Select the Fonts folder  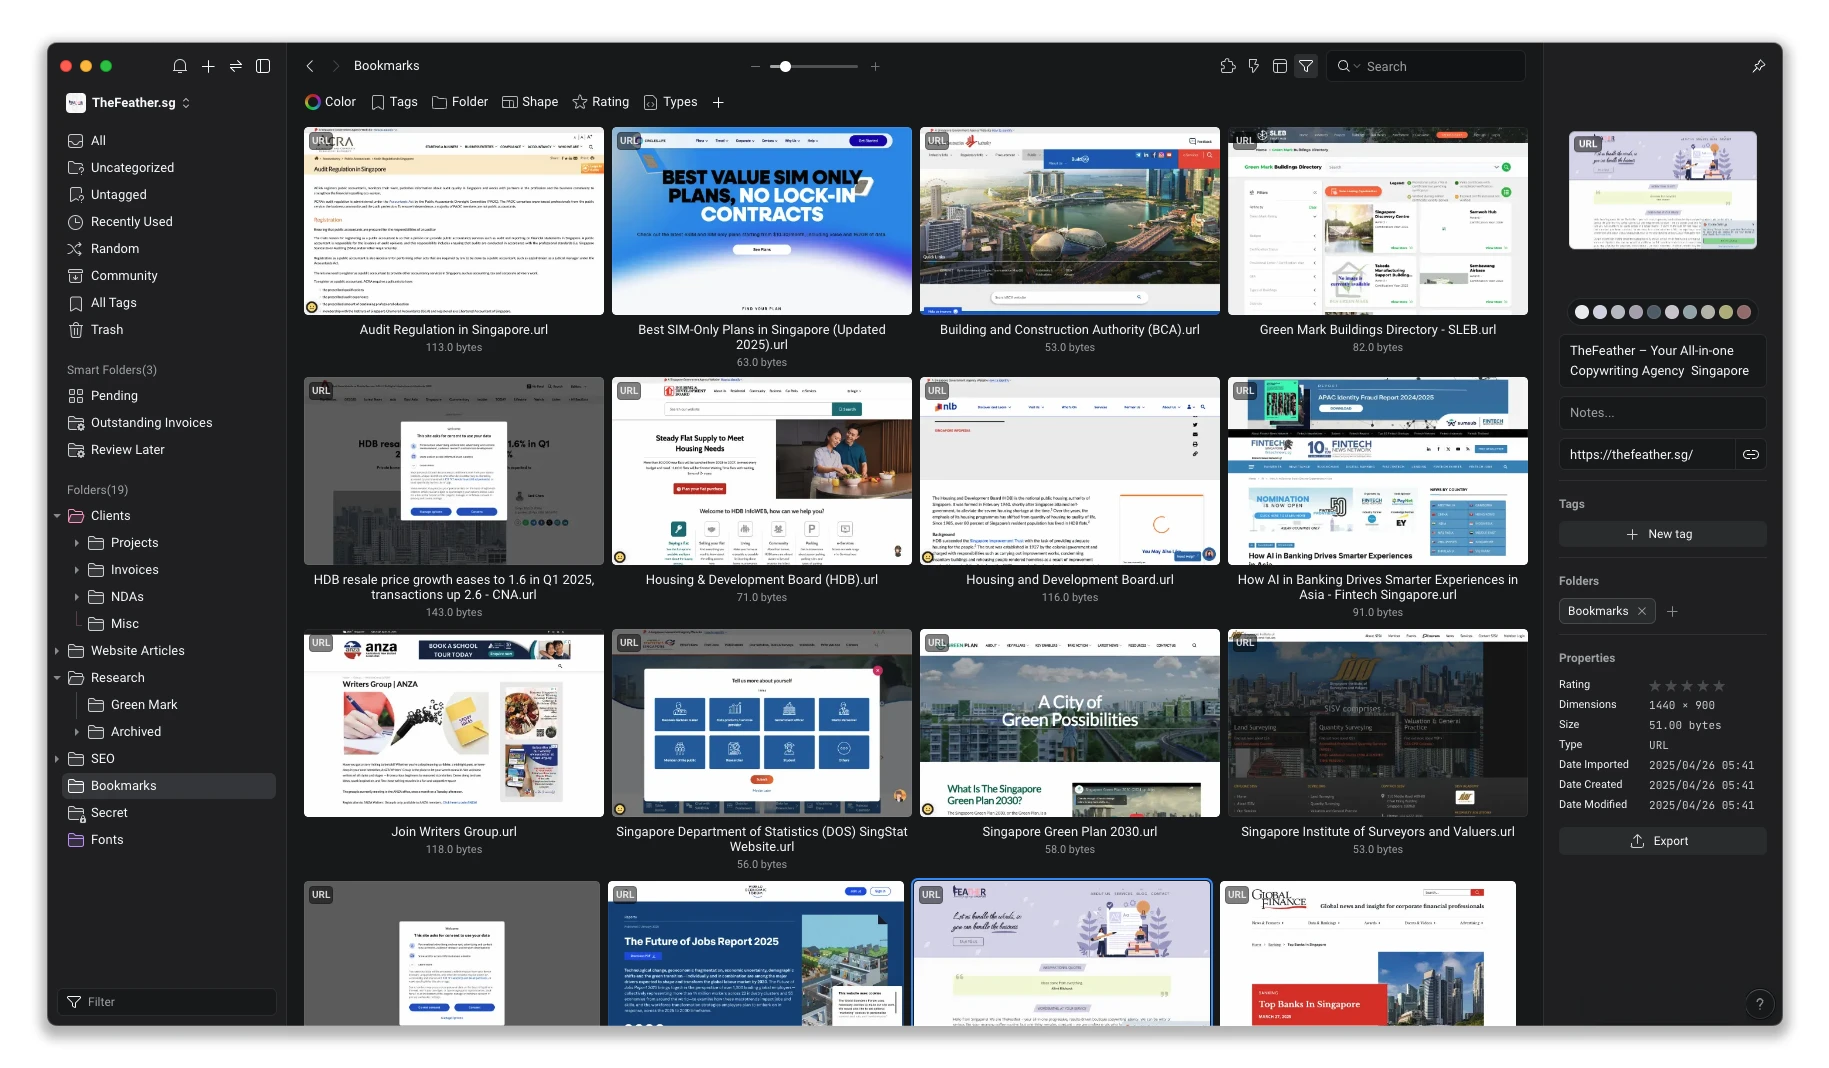[168, 840]
